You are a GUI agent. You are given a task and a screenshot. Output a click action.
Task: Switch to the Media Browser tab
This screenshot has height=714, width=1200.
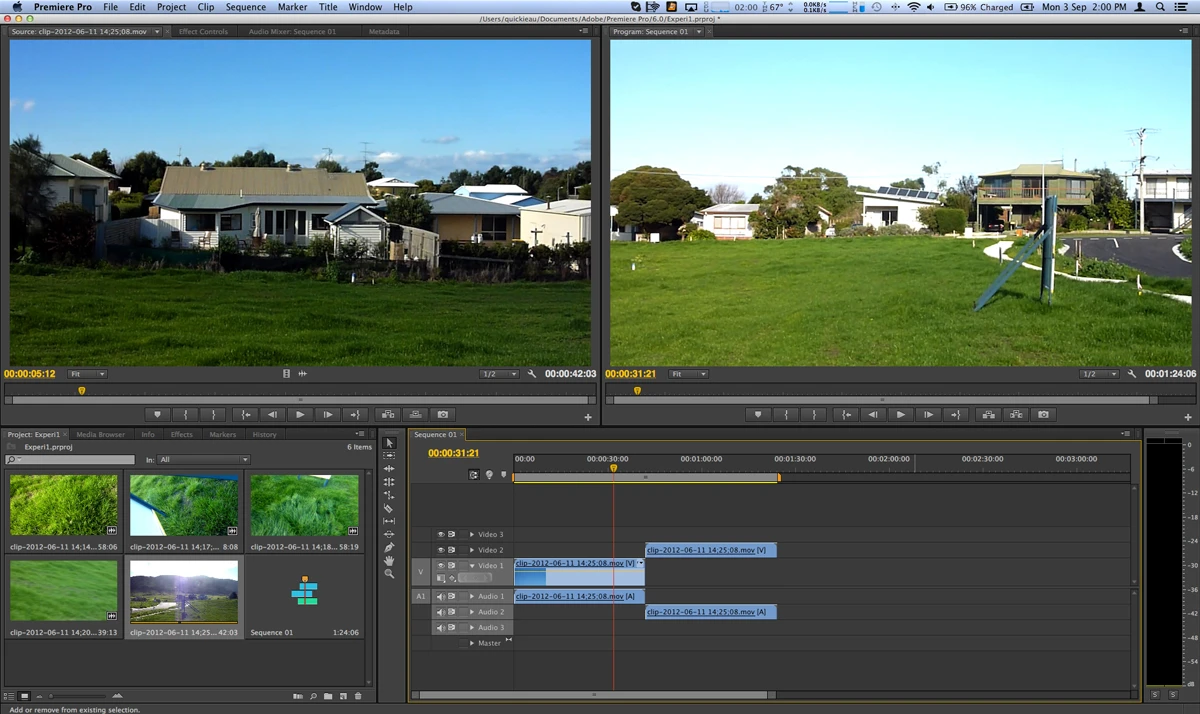point(100,434)
